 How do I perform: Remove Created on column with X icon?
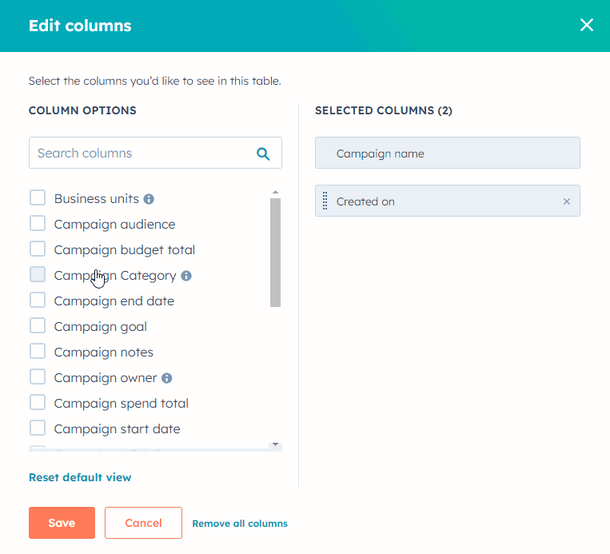click(567, 202)
